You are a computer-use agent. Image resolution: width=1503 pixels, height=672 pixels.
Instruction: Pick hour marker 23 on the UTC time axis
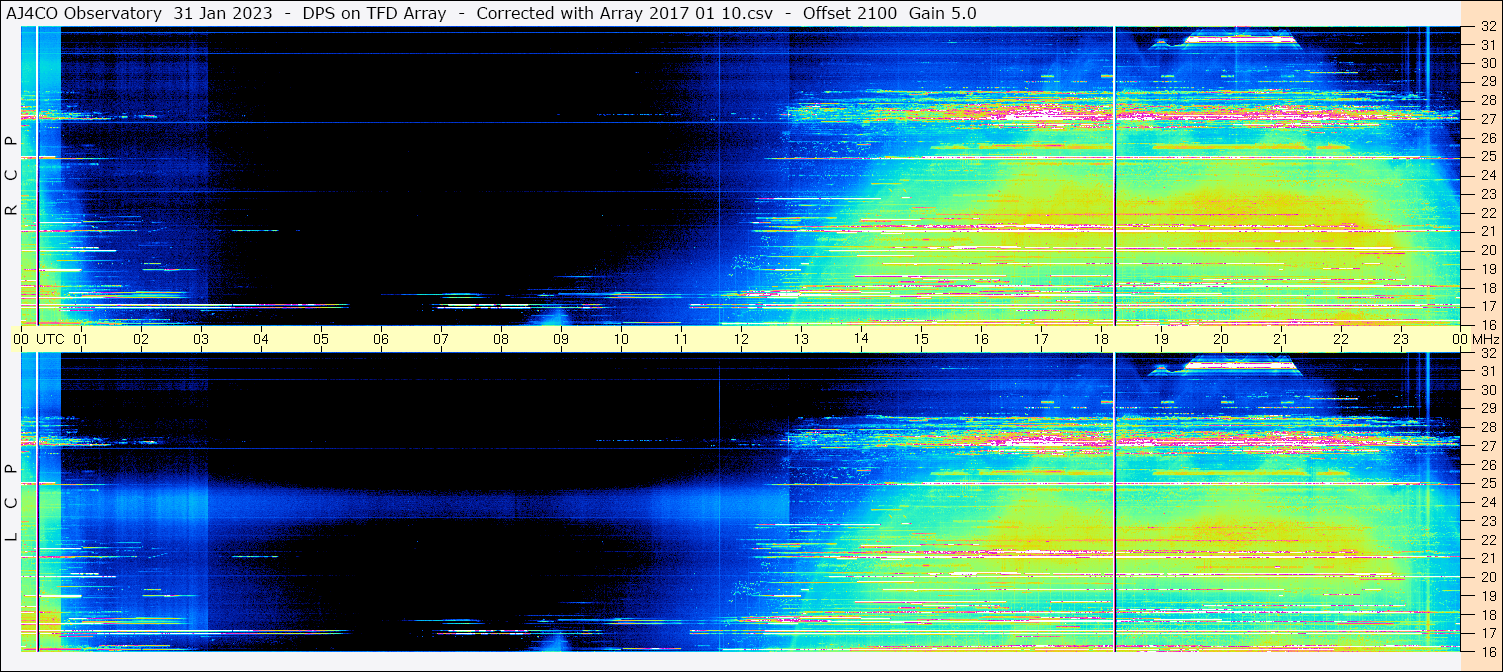(1401, 339)
